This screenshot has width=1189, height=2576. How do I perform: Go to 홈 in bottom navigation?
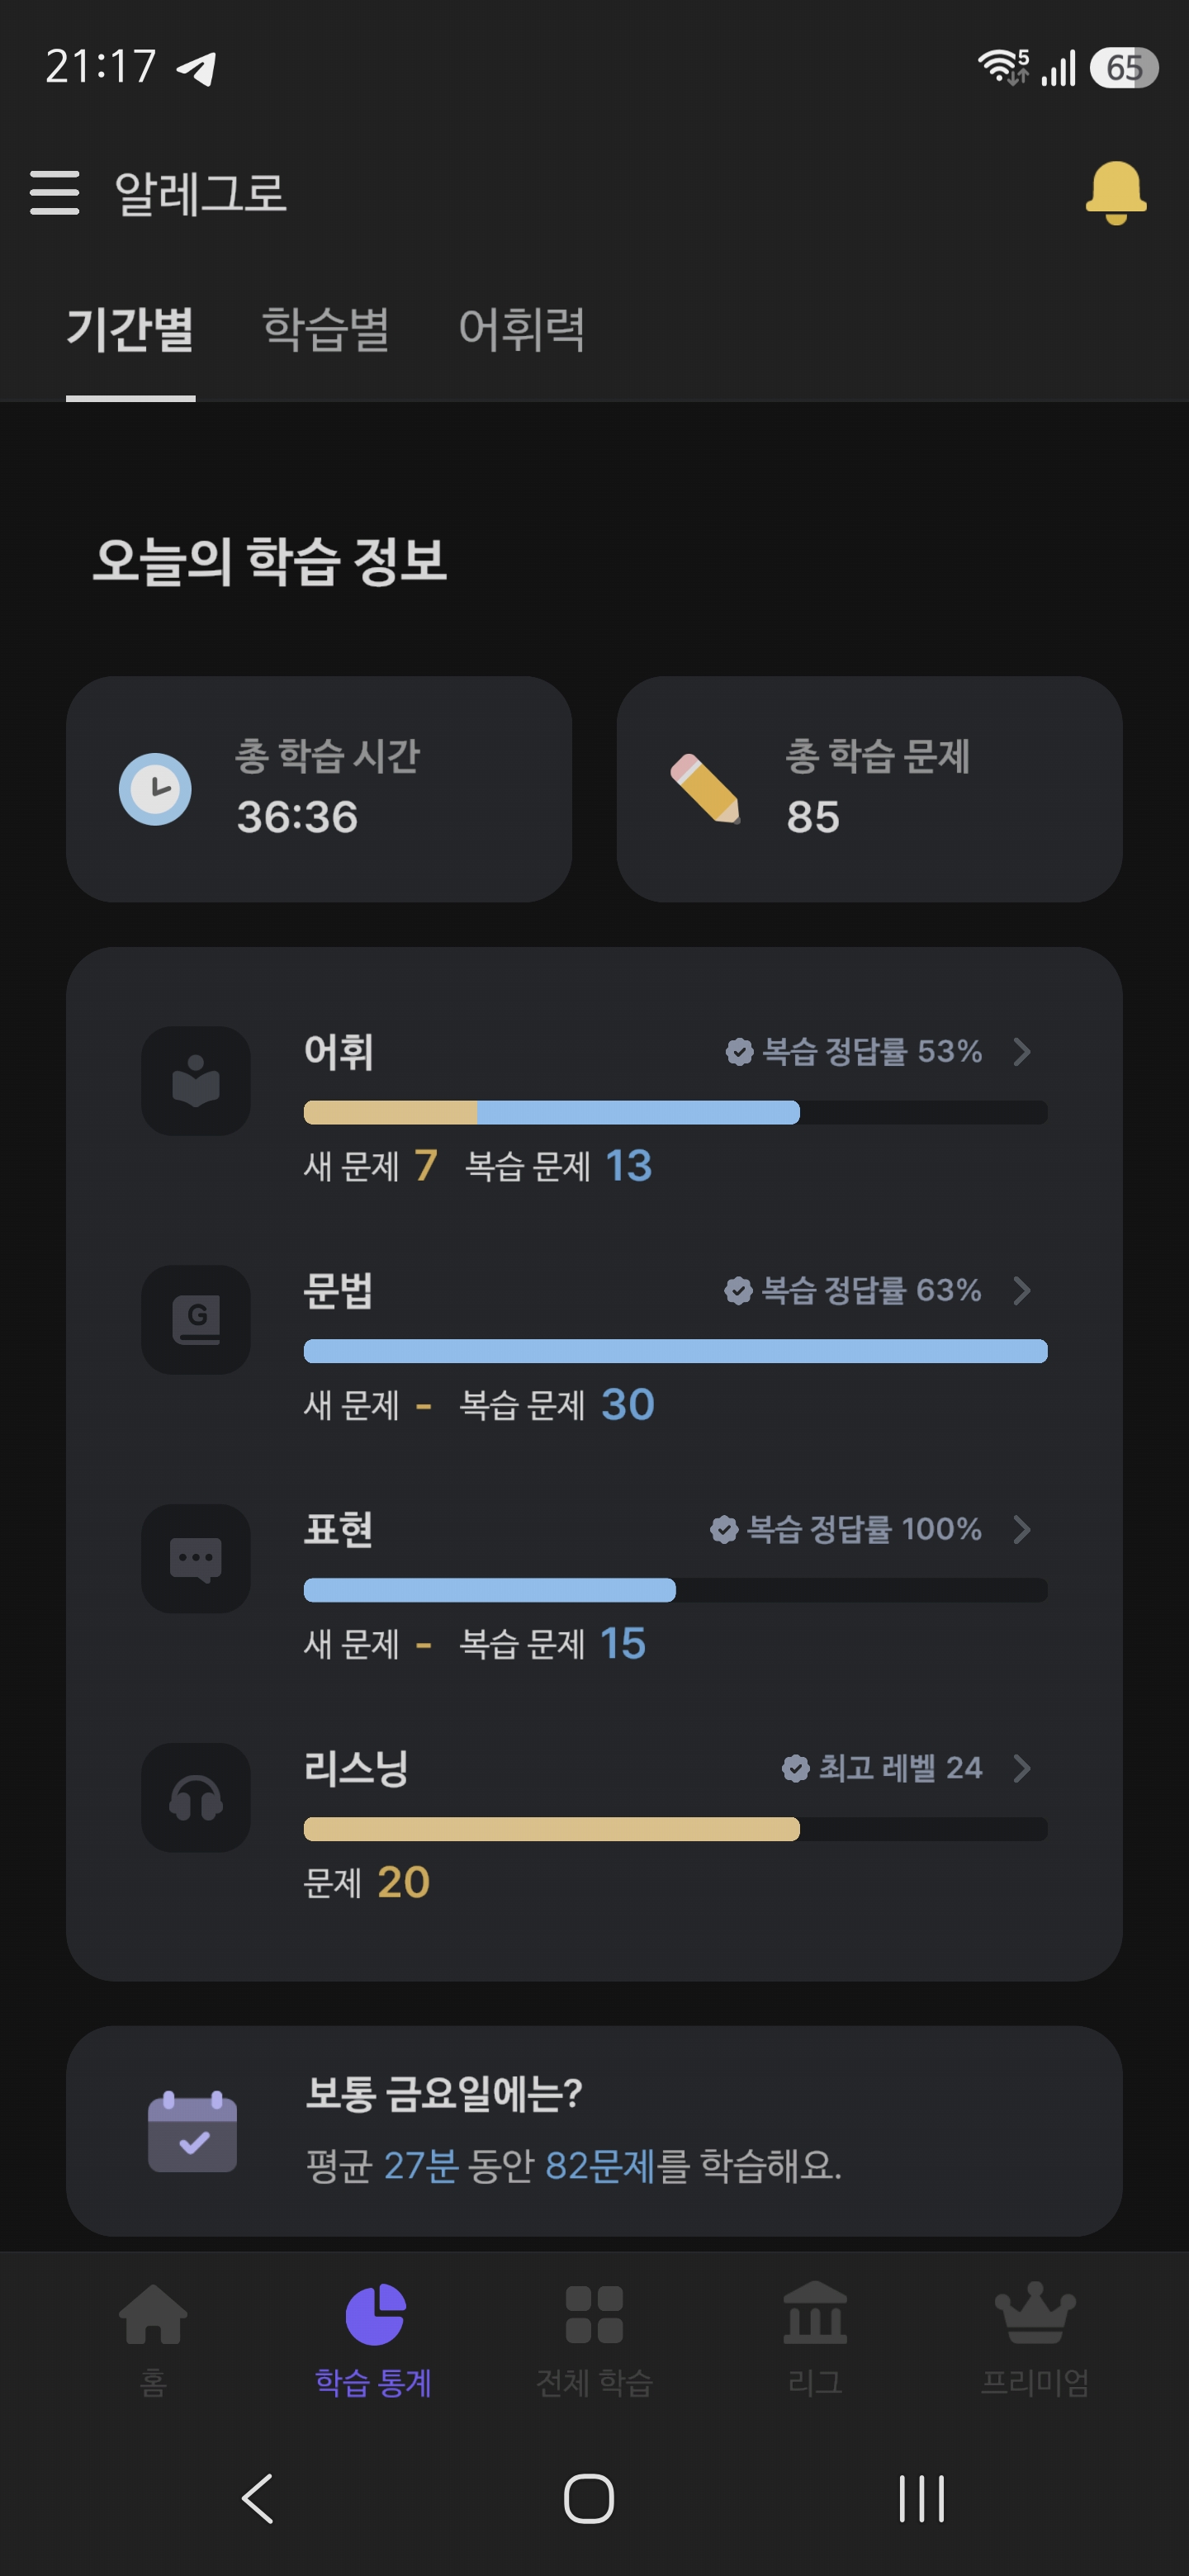[153, 2340]
